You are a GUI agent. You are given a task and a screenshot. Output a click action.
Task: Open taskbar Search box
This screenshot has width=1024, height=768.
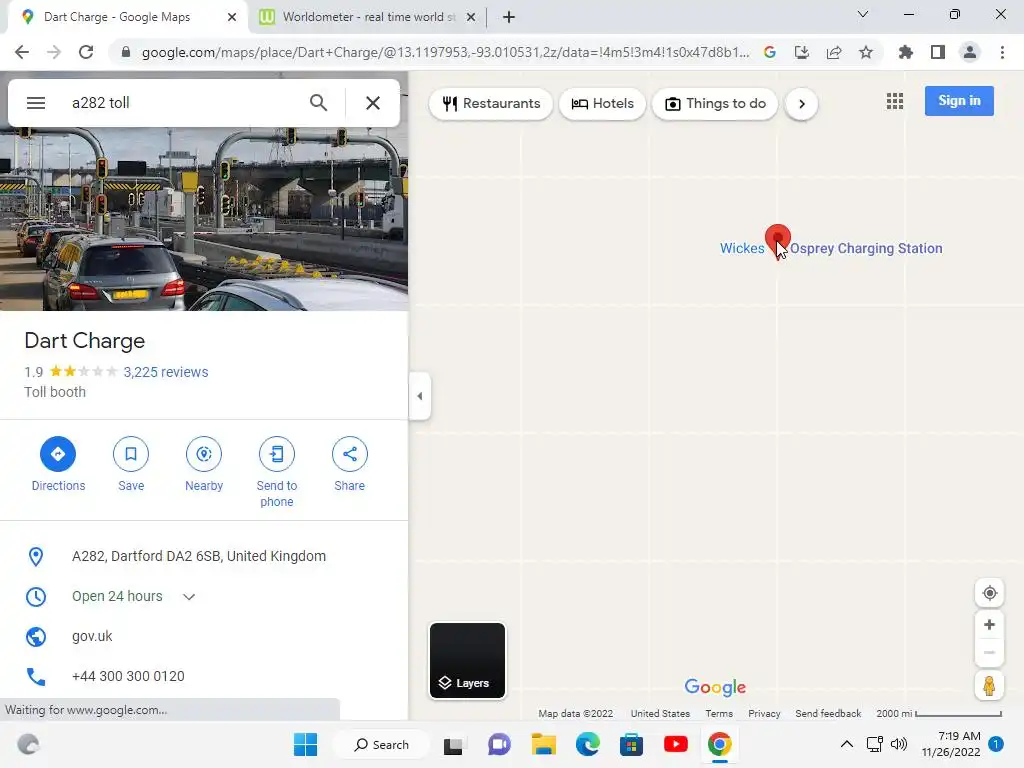[381, 744]
